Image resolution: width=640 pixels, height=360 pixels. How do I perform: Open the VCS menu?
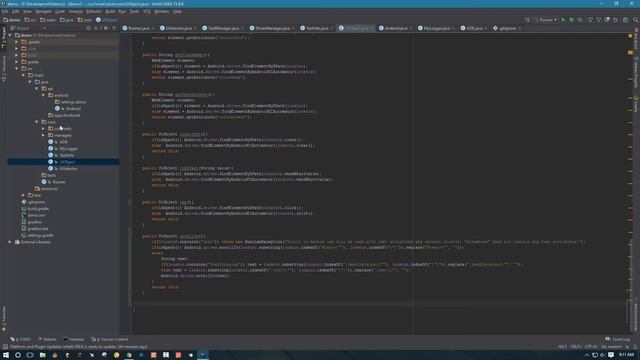(x=147, y=11)
